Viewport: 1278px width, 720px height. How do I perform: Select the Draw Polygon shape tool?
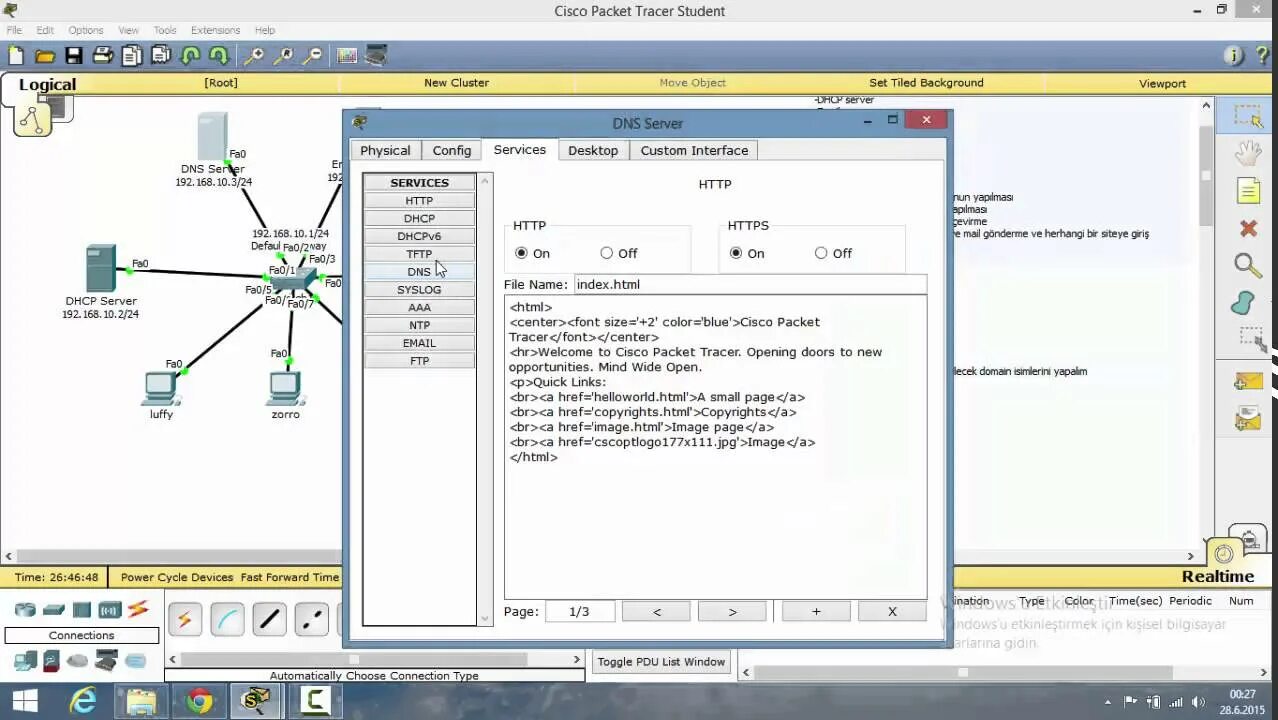pyautogui.click(x=1243, y=302)
